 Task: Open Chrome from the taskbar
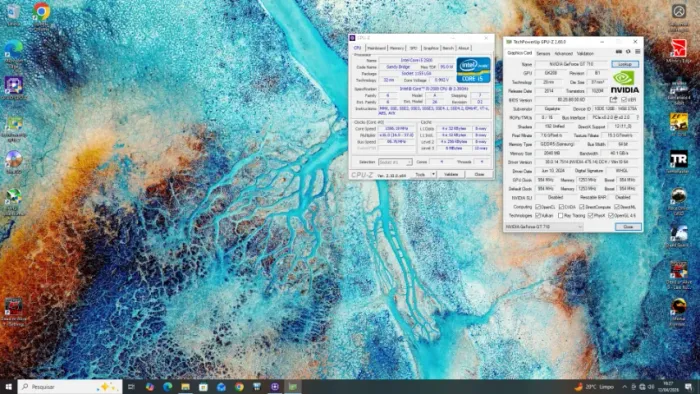pos(239,387)
